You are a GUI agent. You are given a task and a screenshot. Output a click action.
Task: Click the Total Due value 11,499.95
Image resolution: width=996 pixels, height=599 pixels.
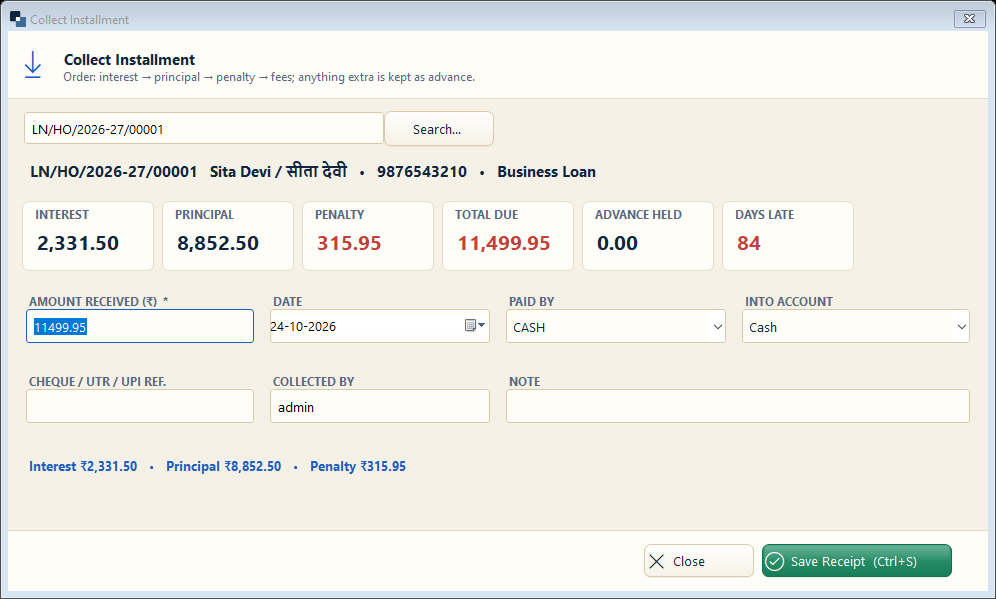[504, 243]
